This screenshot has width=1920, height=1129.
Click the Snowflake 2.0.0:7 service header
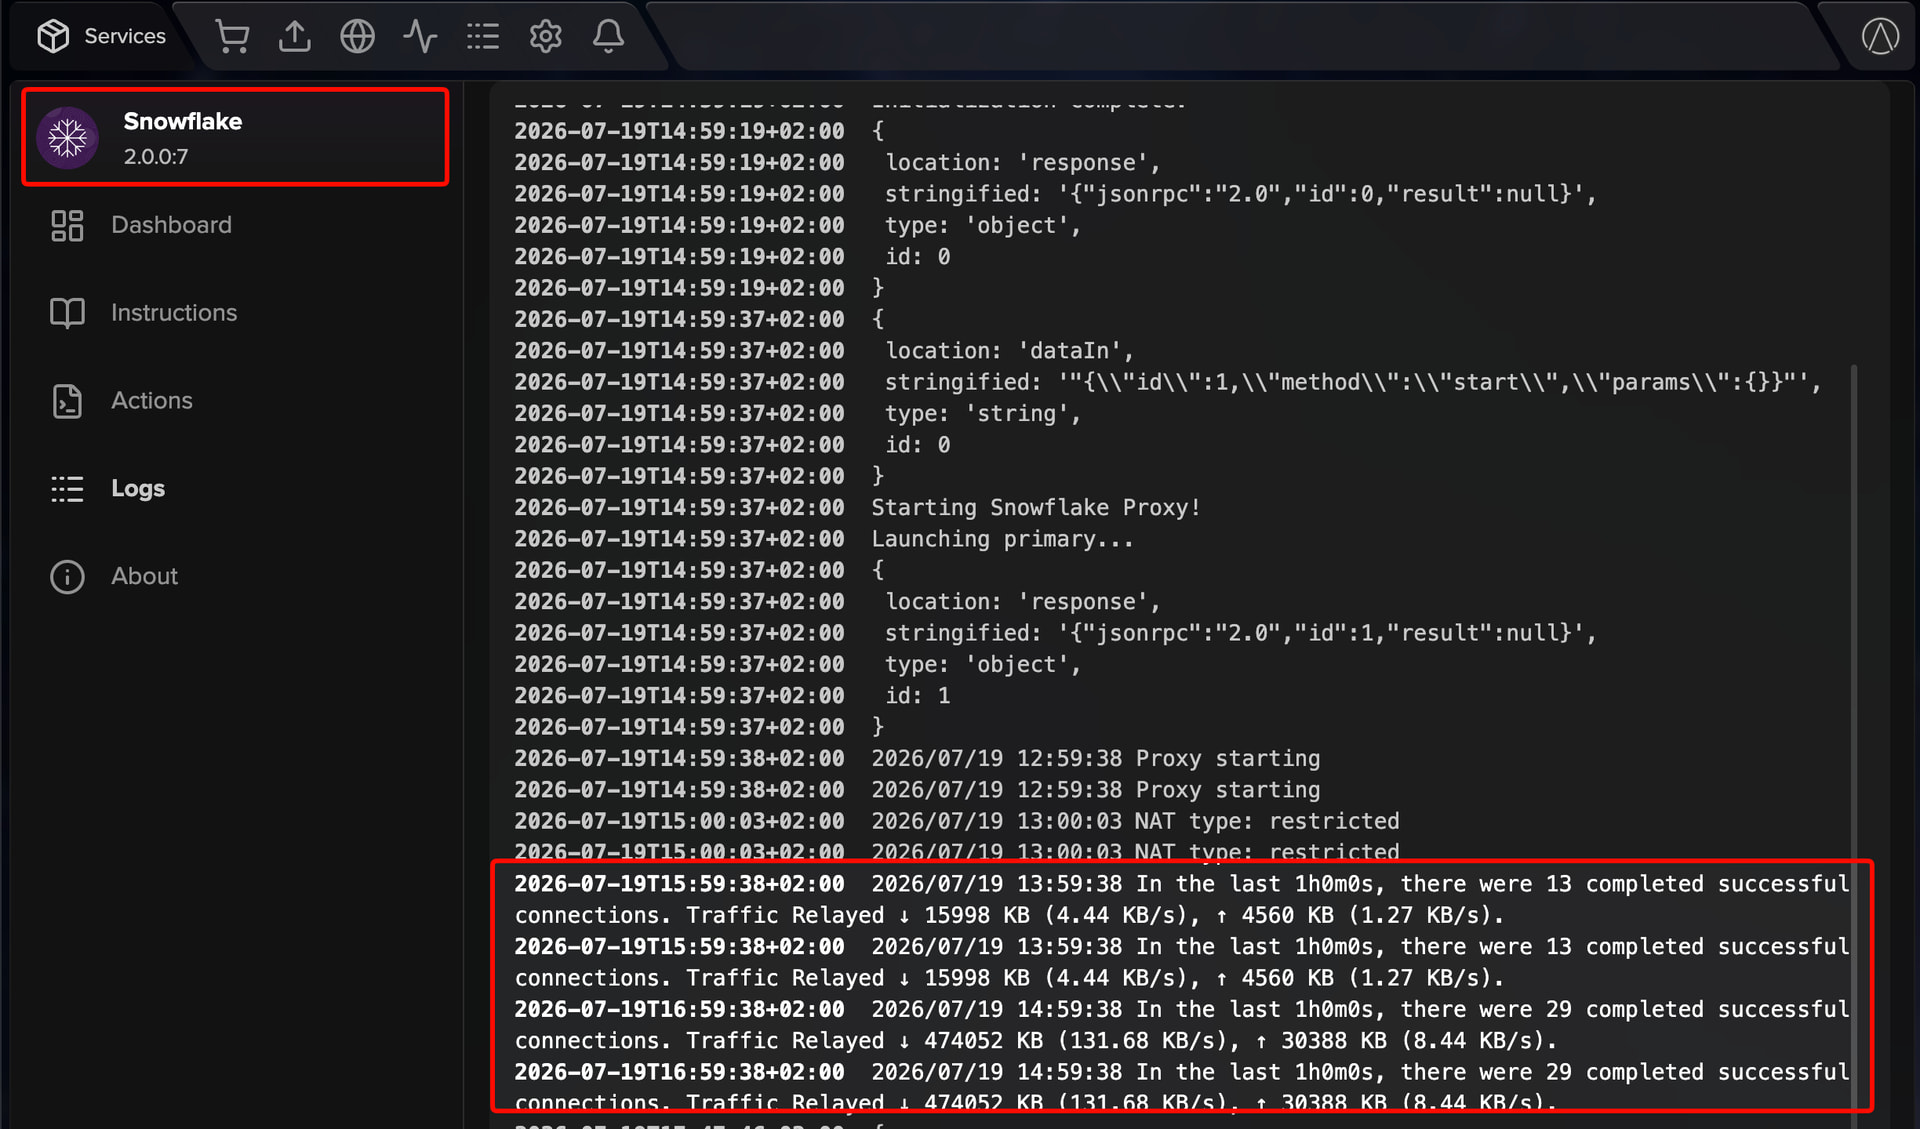click(235, 137)
